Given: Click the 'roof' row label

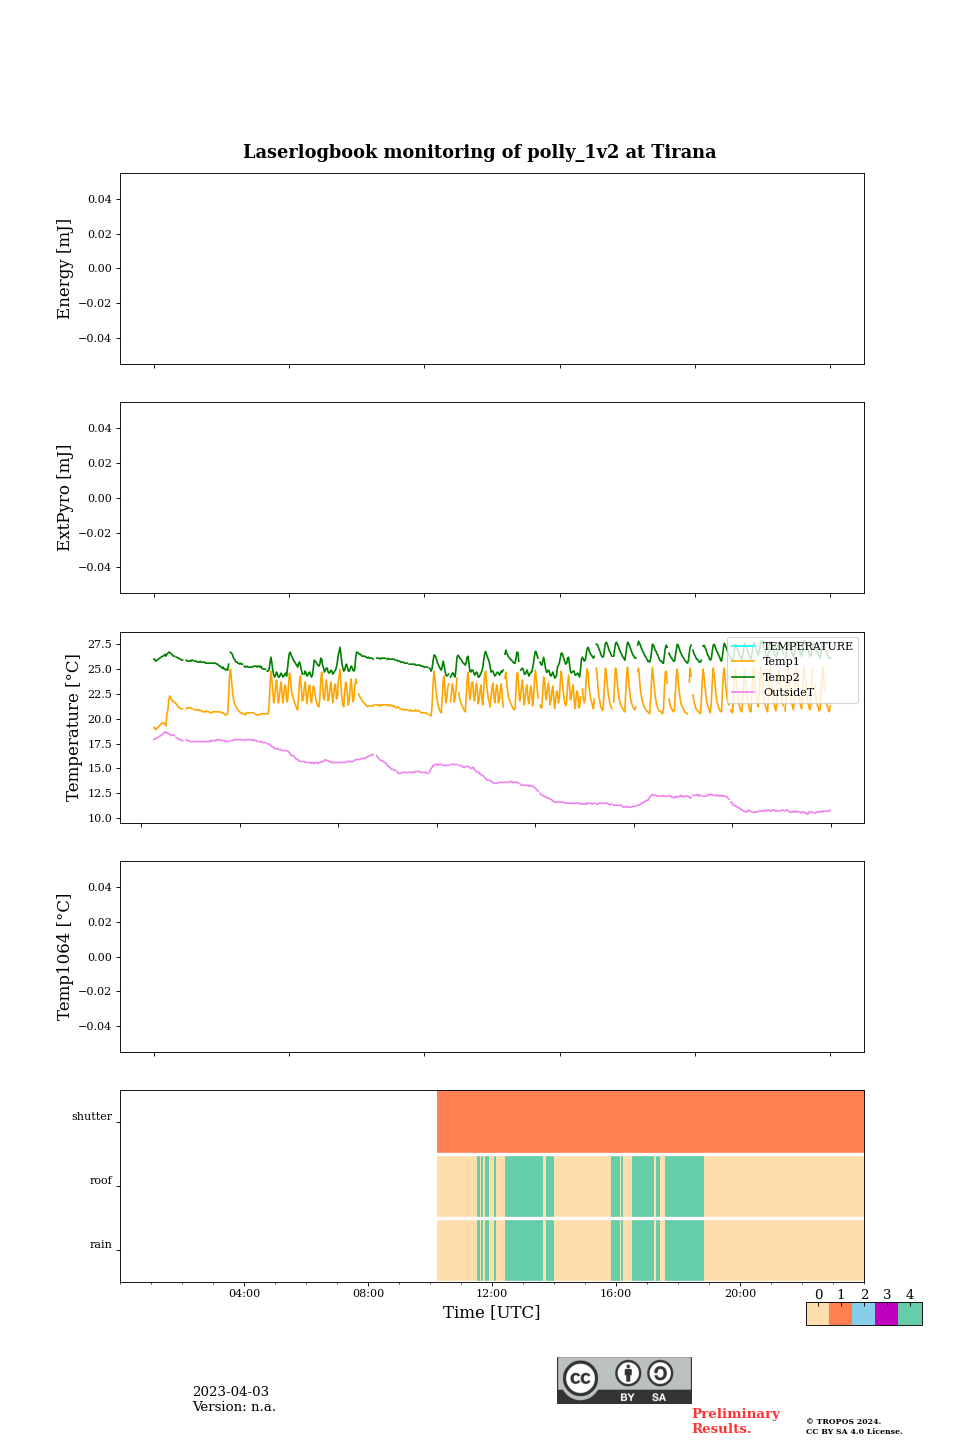Looking at the screenshot, I should (101, 1181).
